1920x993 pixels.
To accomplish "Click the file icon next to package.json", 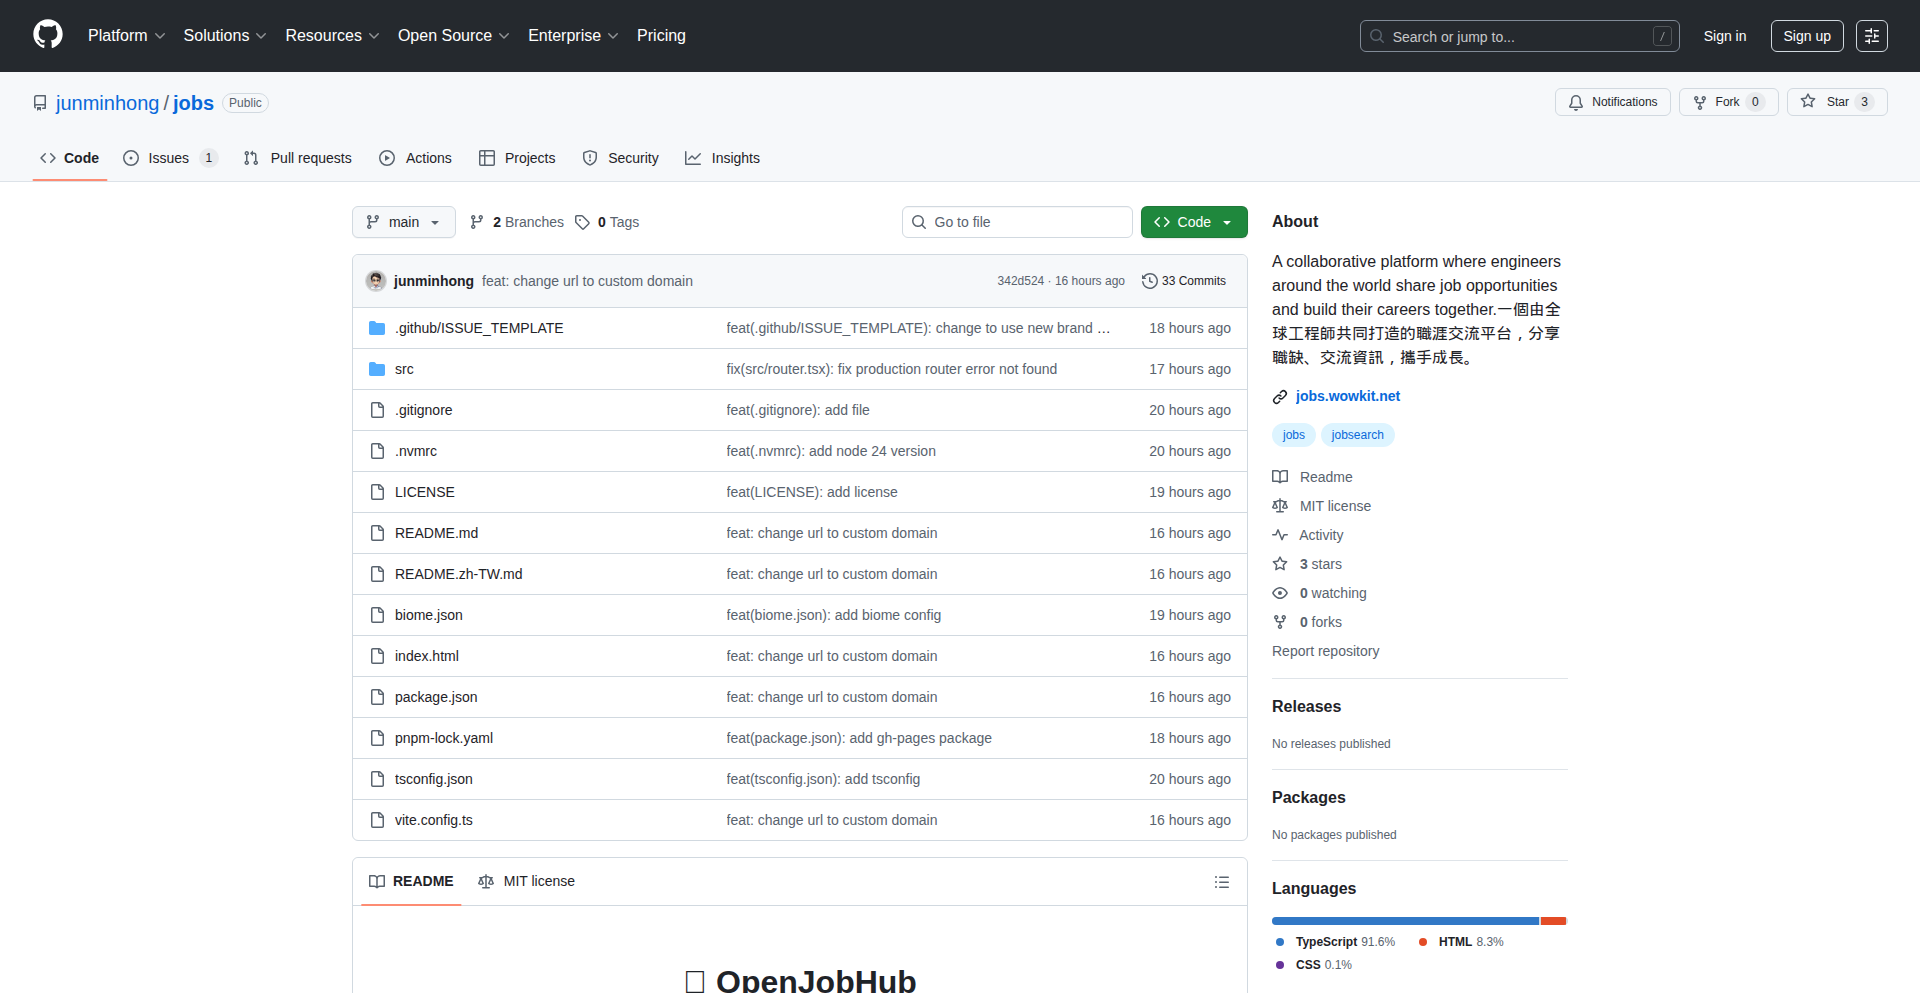I will coord(377,697).
